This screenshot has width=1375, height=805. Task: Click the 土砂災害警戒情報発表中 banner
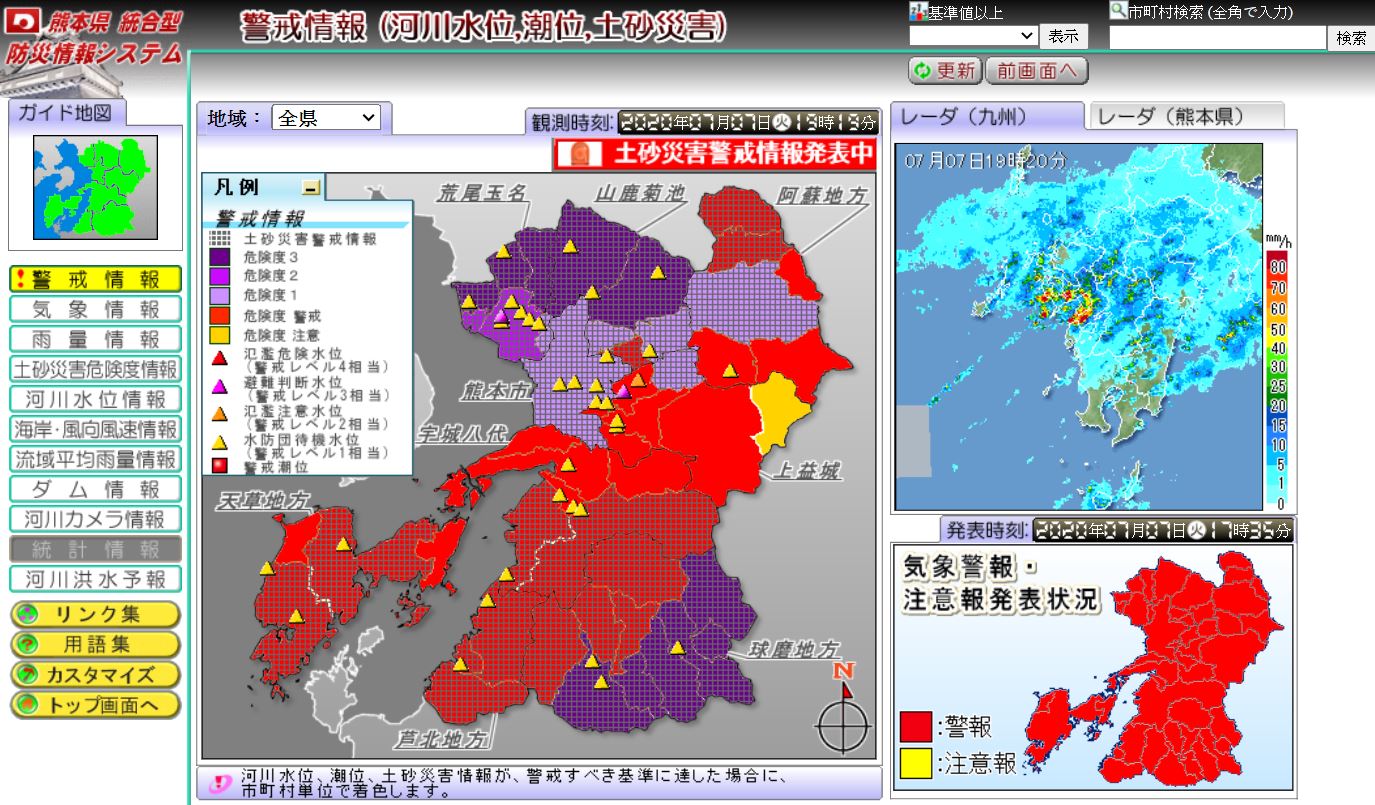coord(714,154)
